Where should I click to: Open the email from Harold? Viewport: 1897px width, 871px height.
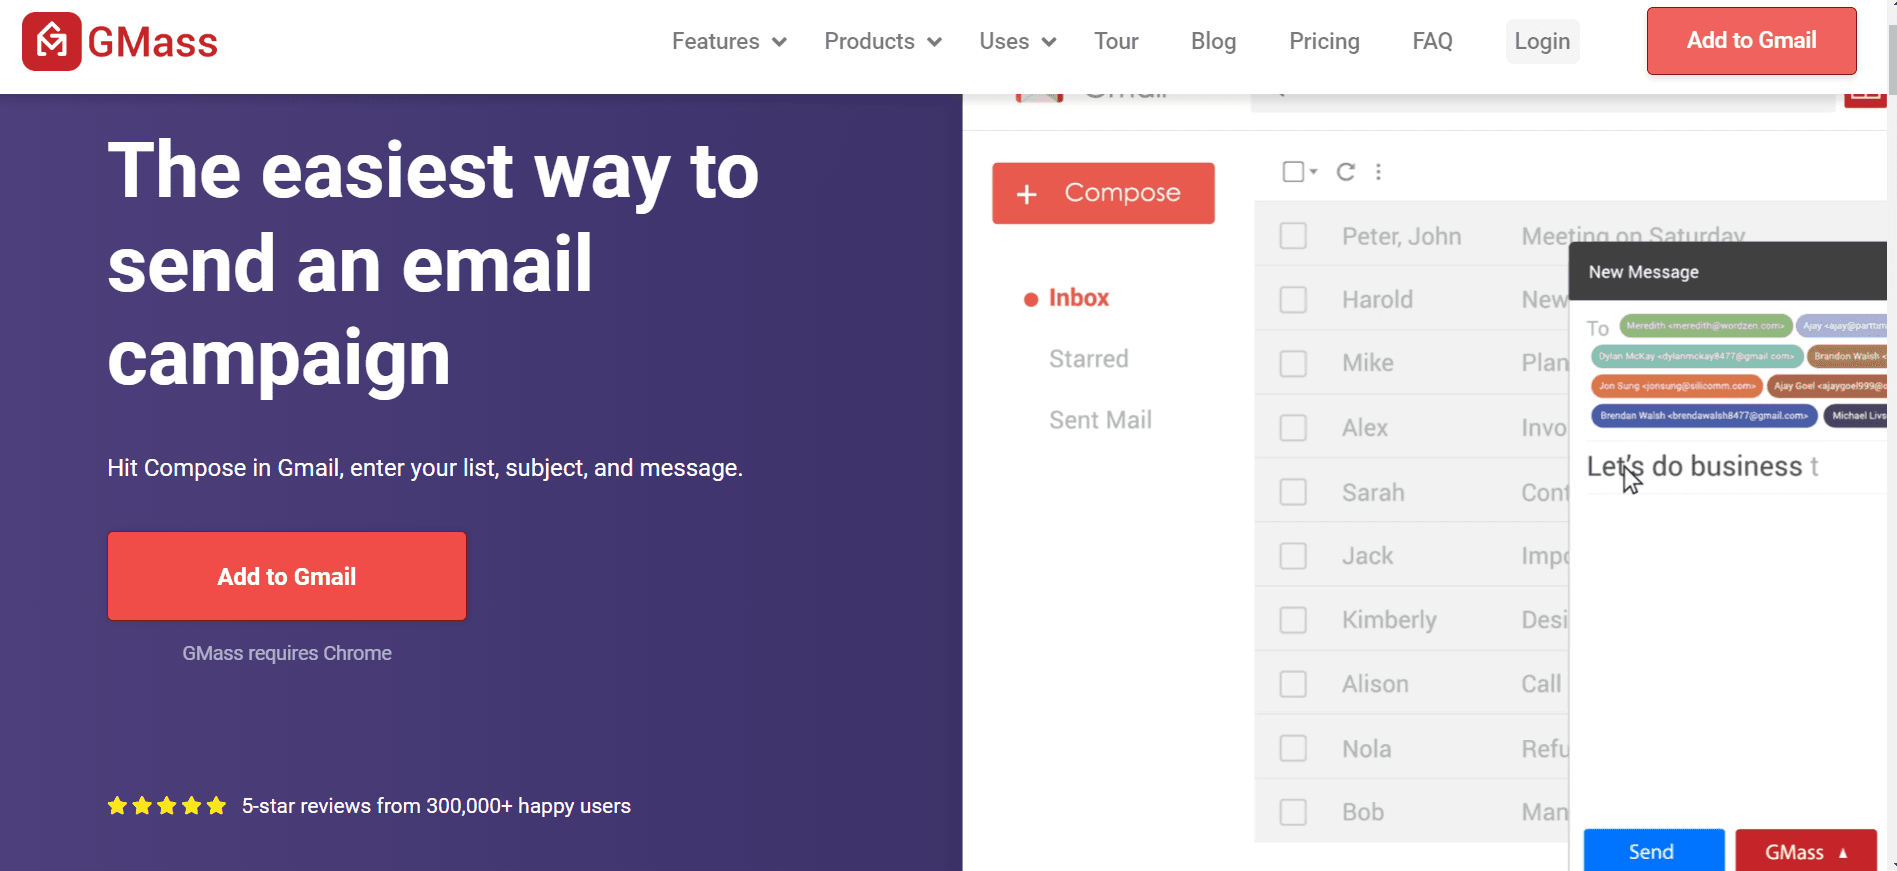1412,298
